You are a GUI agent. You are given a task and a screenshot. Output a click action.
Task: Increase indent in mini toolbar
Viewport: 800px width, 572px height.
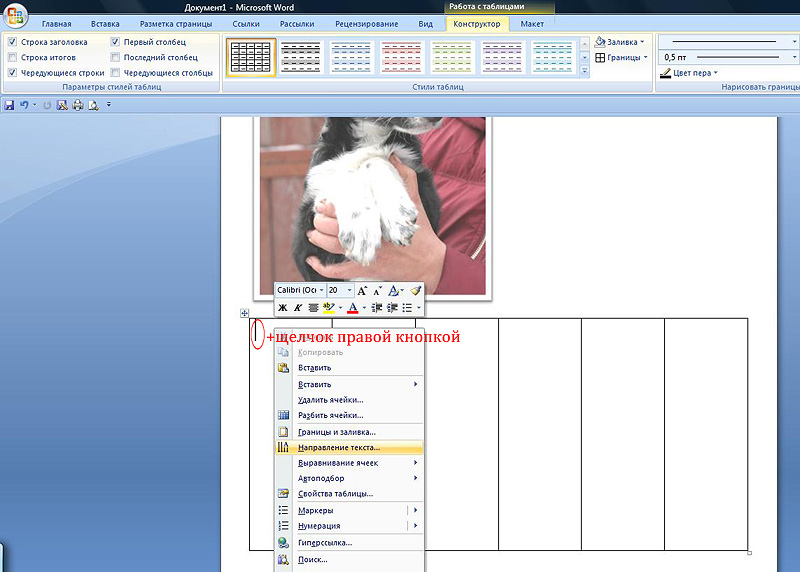pos(392,308)
